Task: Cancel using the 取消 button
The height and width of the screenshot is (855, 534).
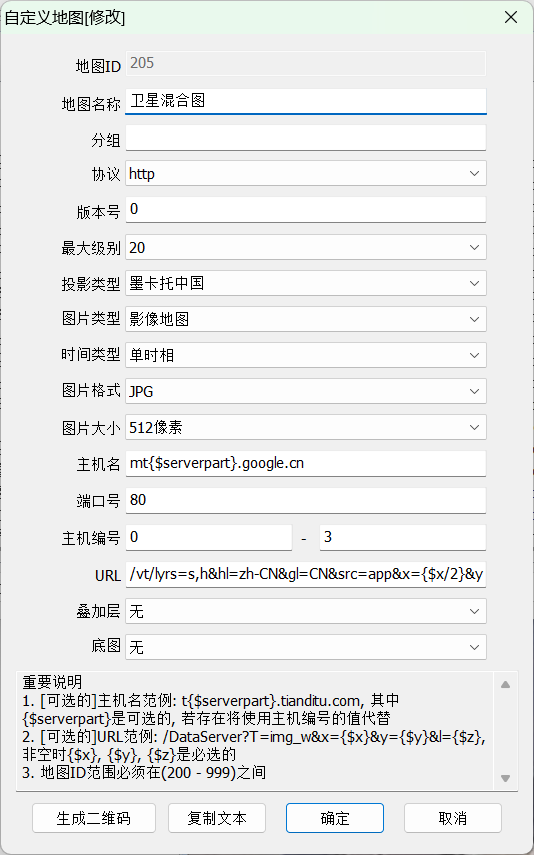Action: 453,818
